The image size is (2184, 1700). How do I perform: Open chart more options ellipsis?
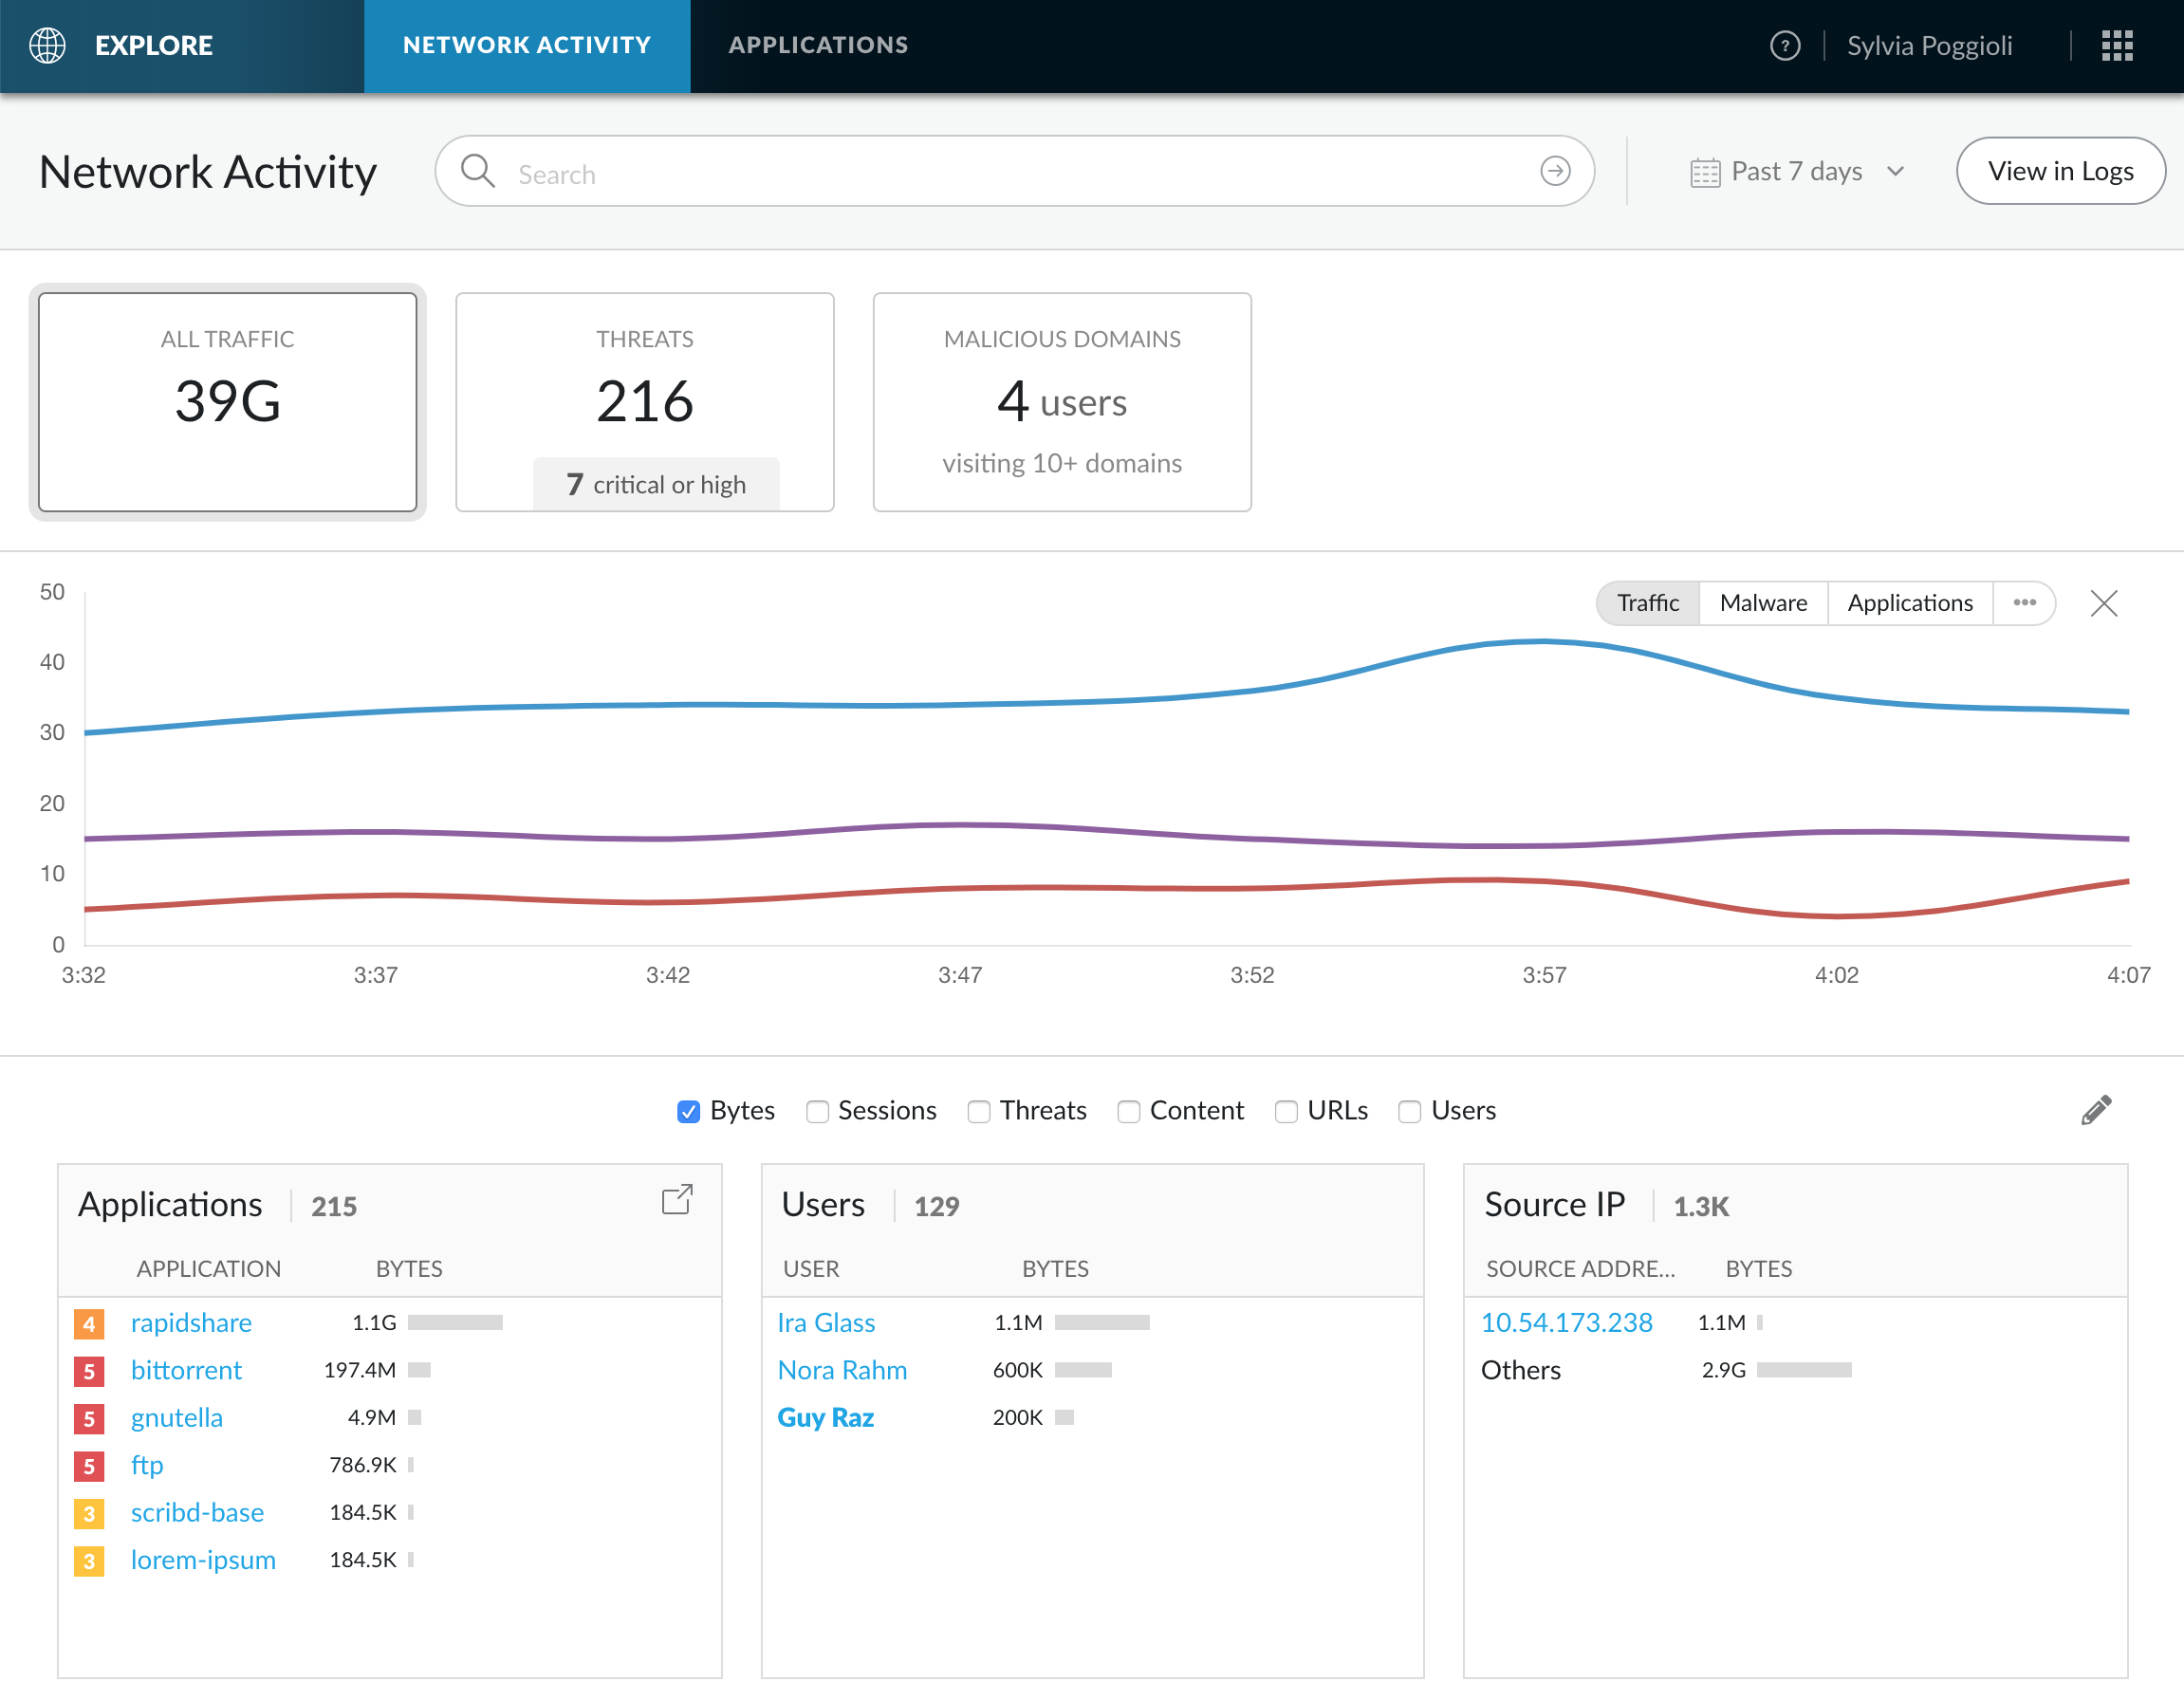click(x=2024, y=603)
